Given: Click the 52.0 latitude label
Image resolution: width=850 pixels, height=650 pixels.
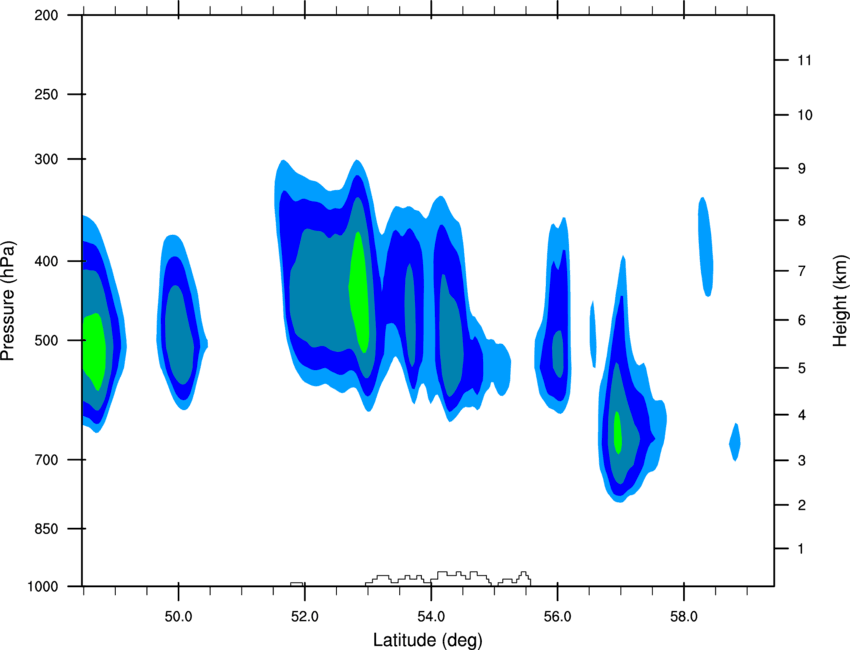Looking at the screenshot, I should [x=305, y=617].
